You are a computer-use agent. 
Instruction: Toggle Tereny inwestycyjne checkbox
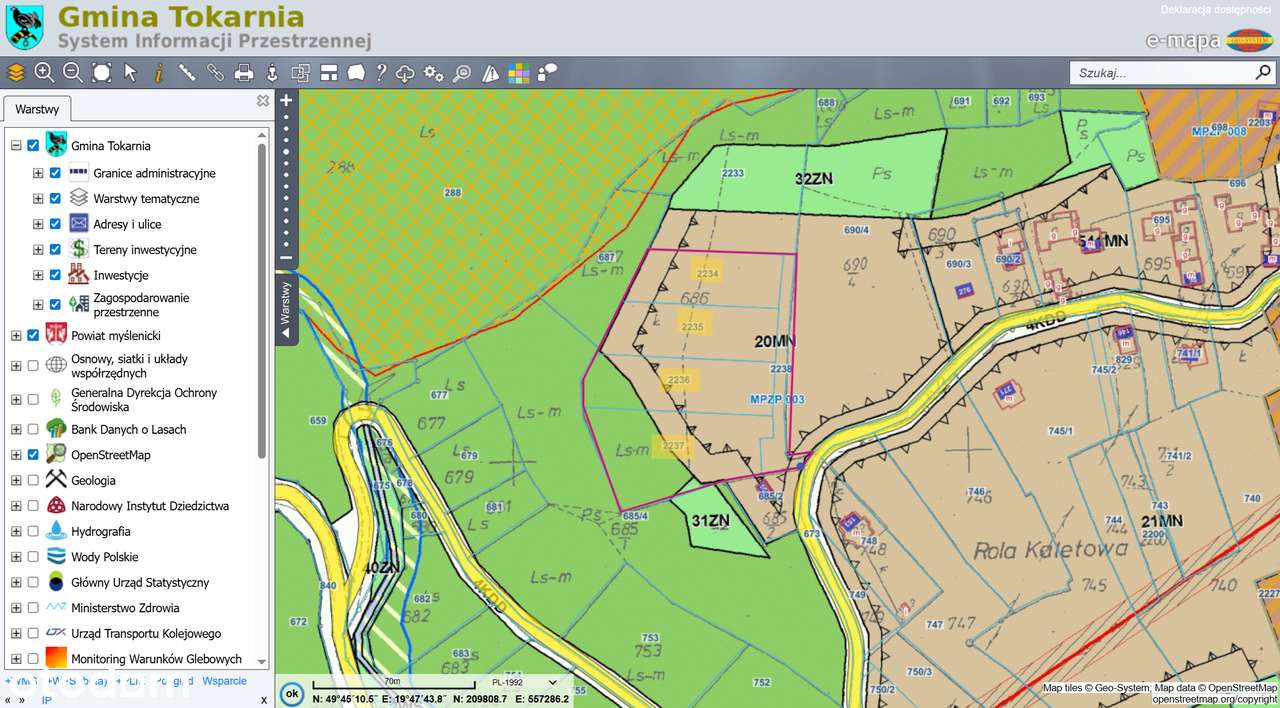(56, 249)
